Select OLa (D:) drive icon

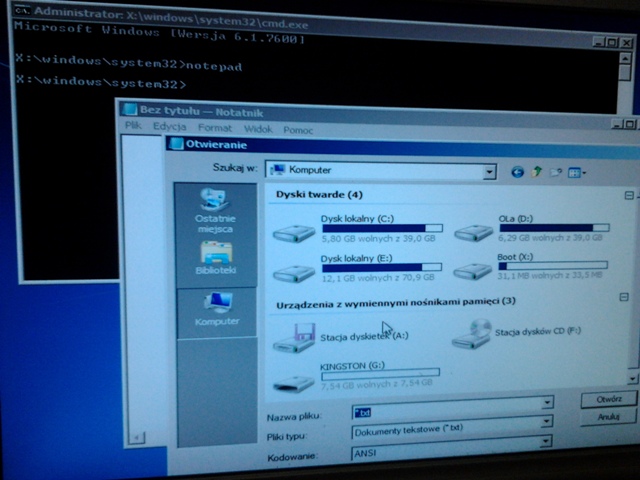tap(473, 233)
